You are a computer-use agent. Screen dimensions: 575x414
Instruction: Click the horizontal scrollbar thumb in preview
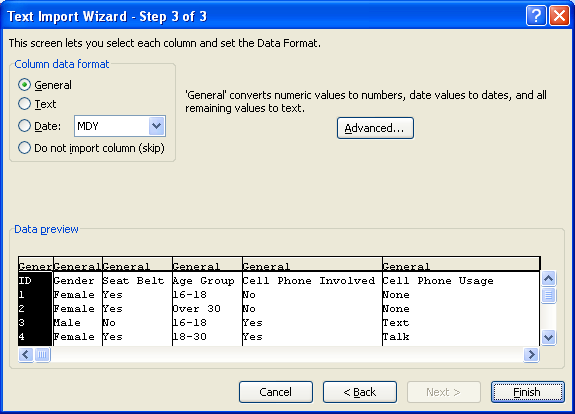point(43,355)
